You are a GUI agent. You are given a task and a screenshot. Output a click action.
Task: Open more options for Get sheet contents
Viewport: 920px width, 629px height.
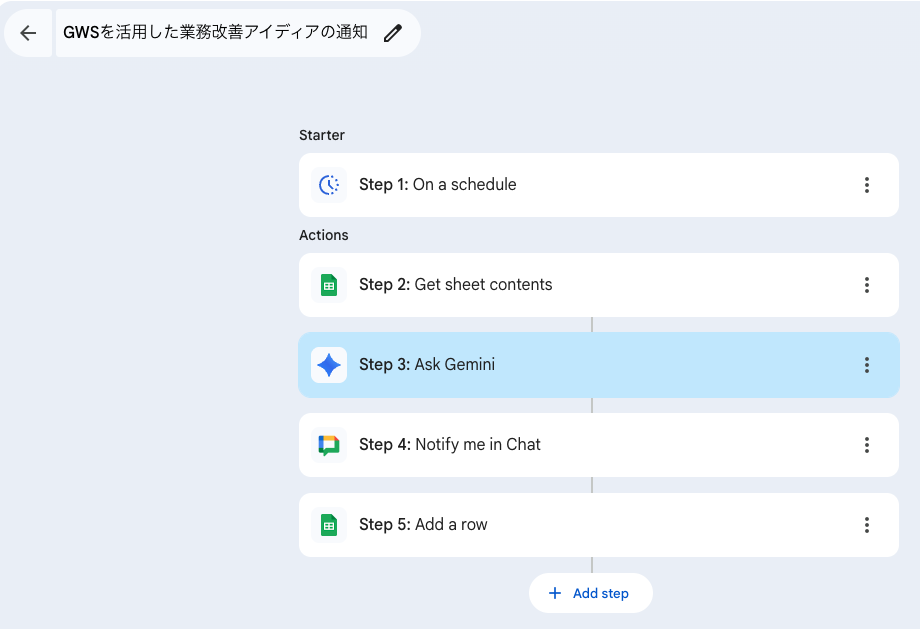coord(866,285)
